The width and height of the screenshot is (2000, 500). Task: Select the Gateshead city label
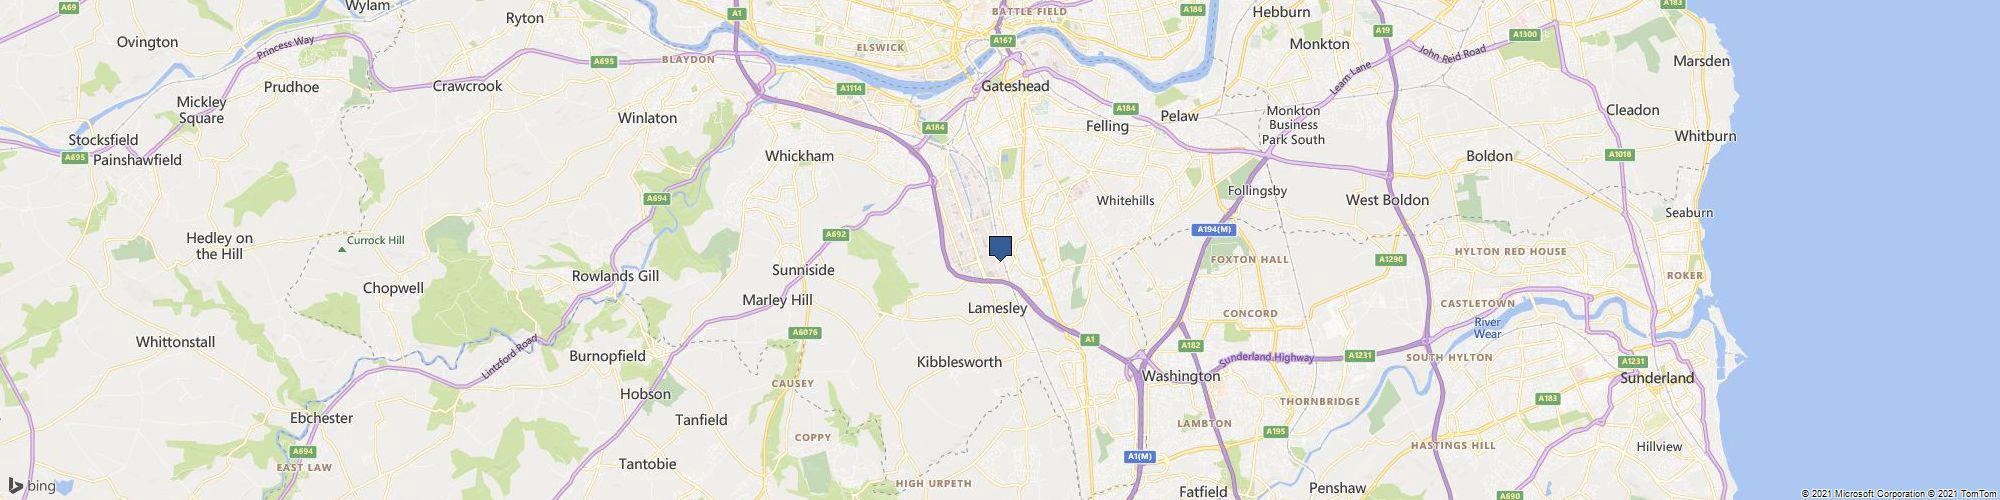(x=1015, y=87)
